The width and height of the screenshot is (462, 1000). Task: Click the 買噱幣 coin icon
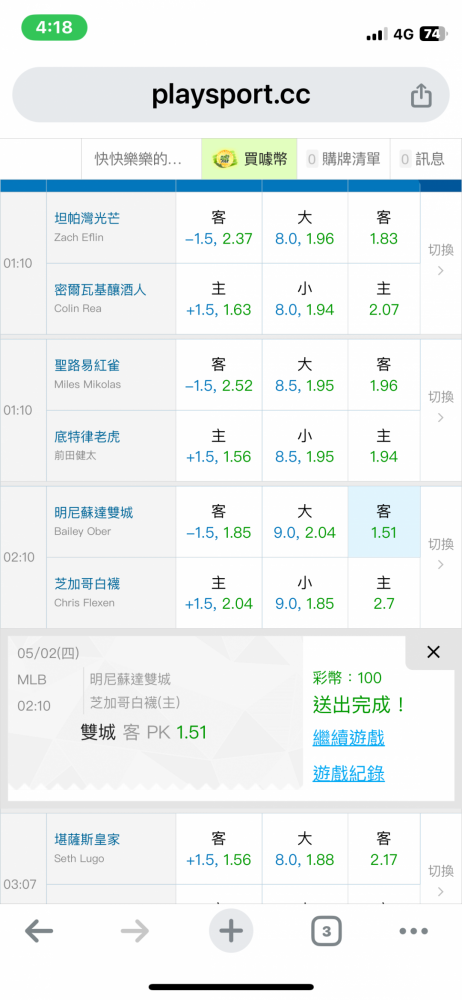click(225, 159)
